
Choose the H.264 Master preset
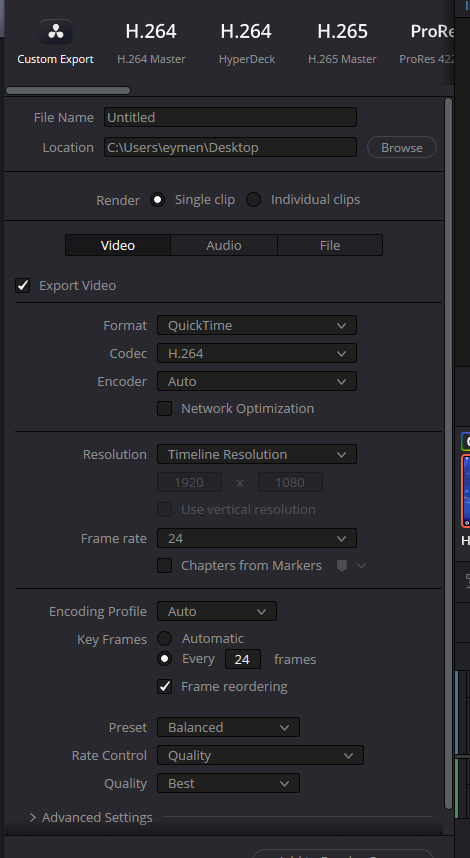[x=151, y=42]
